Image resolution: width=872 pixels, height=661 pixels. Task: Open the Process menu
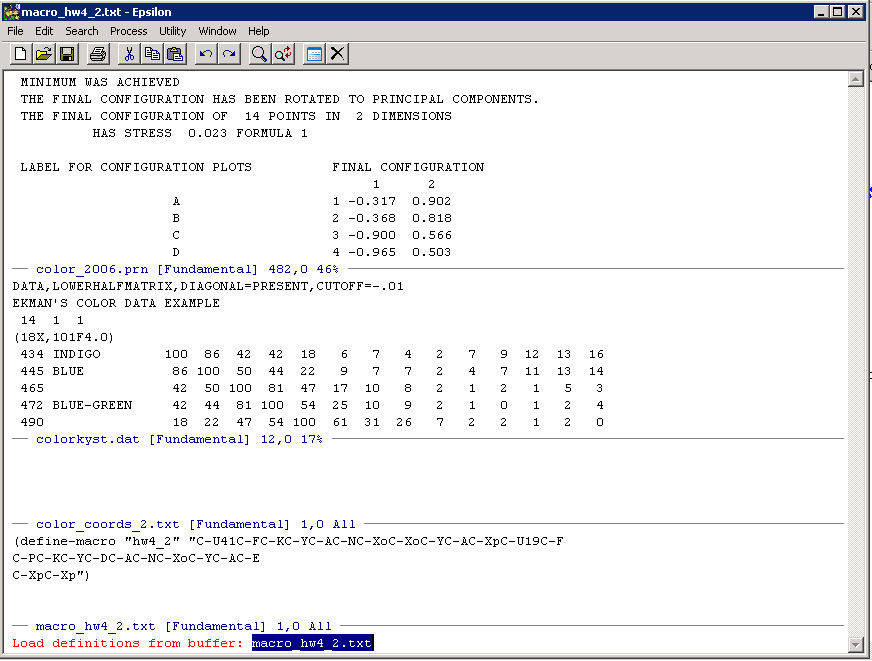(128, 31)
